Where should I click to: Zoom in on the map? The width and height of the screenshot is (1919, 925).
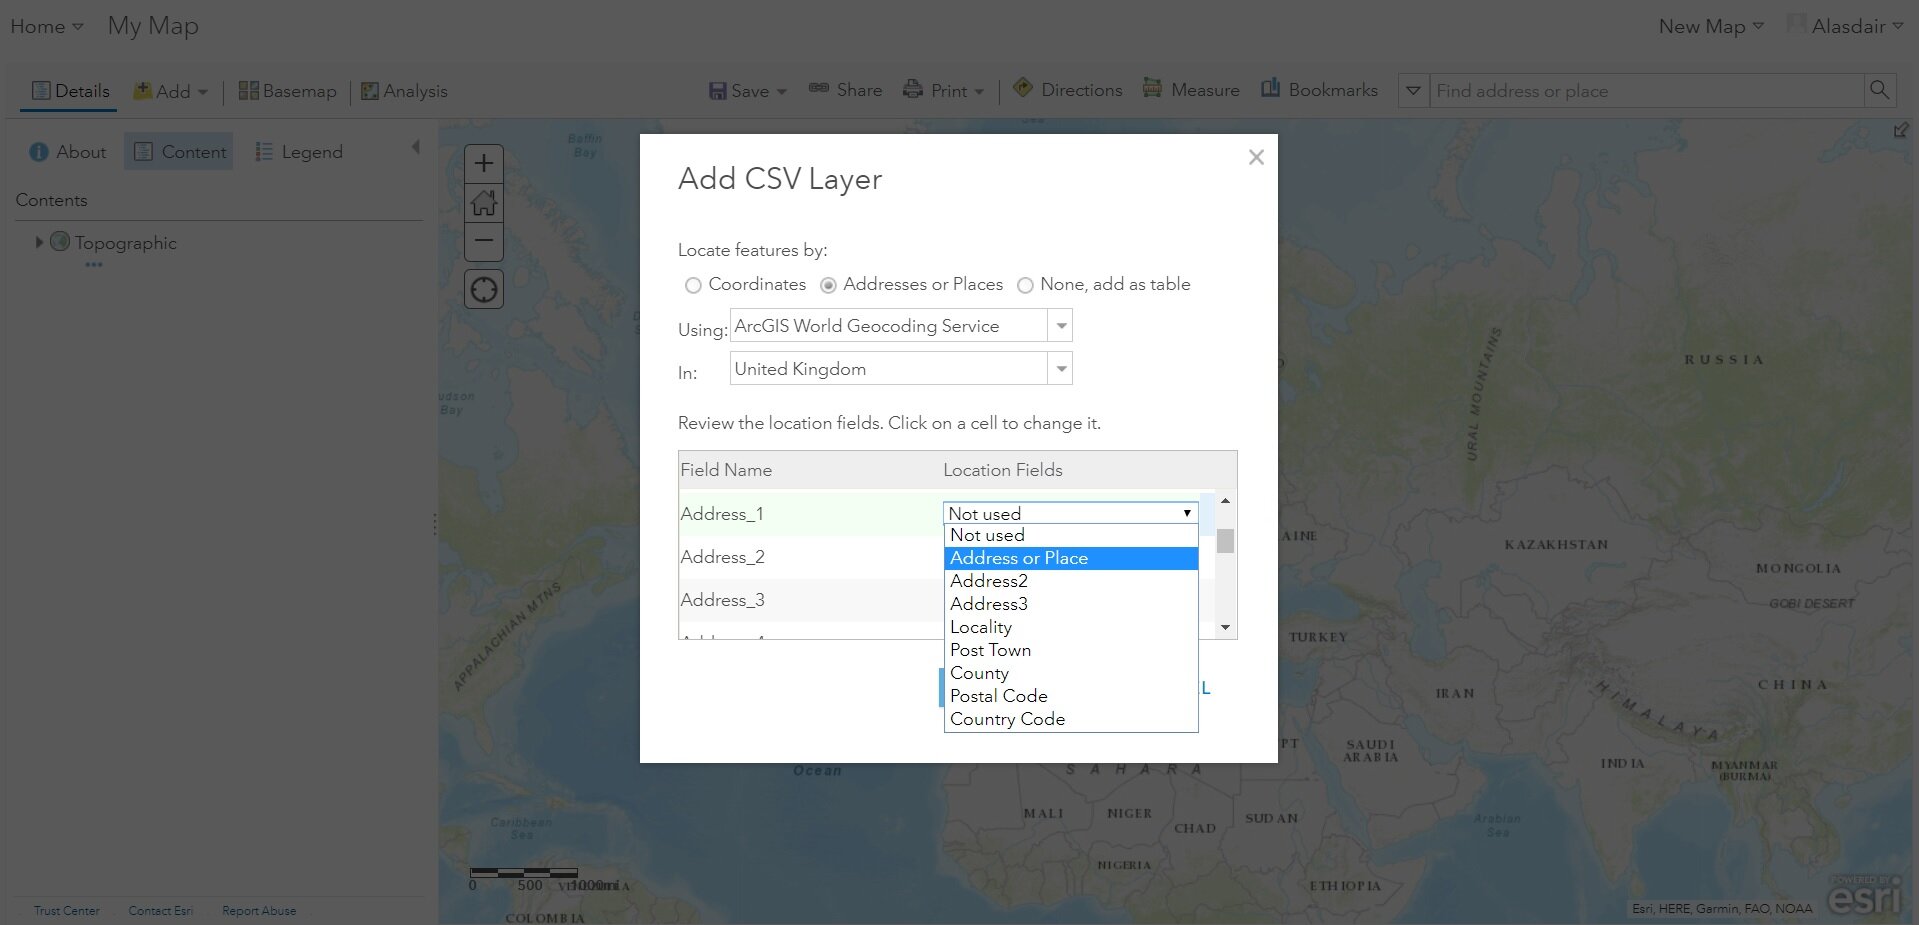click(484, 163)
